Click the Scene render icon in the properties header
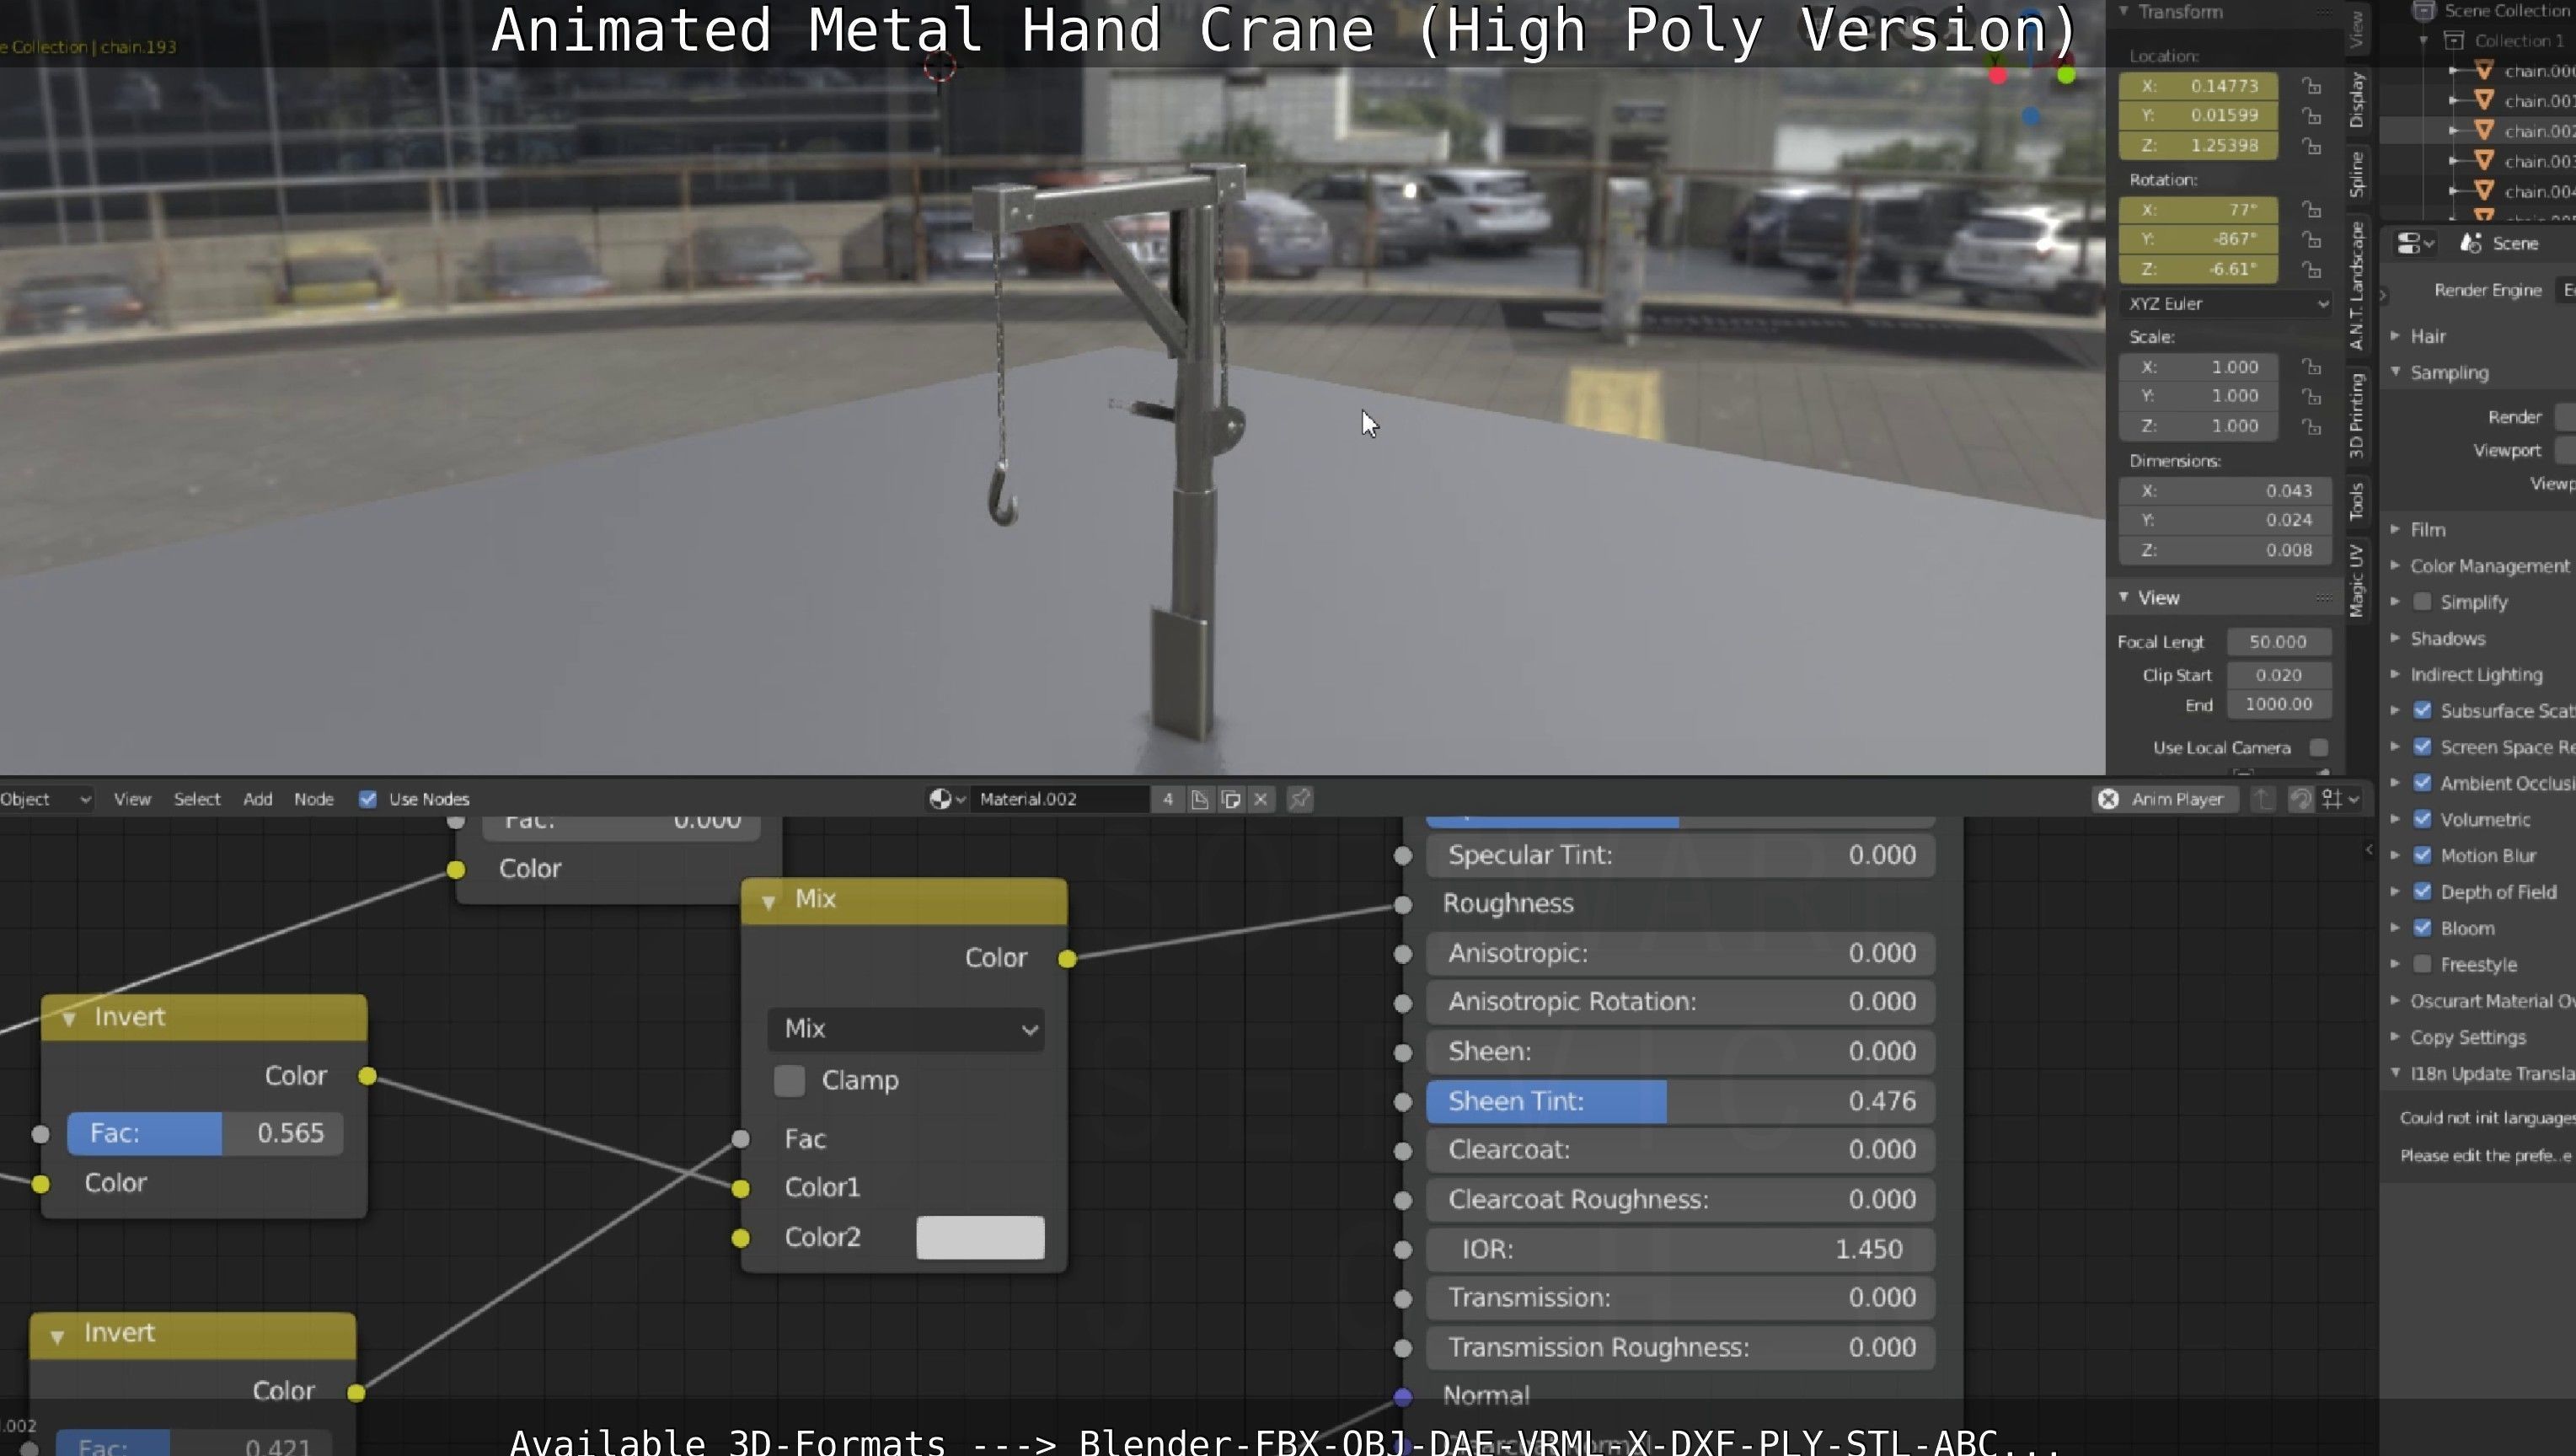This screenshot has width=2576, height=1456. tap(2471, 243)
